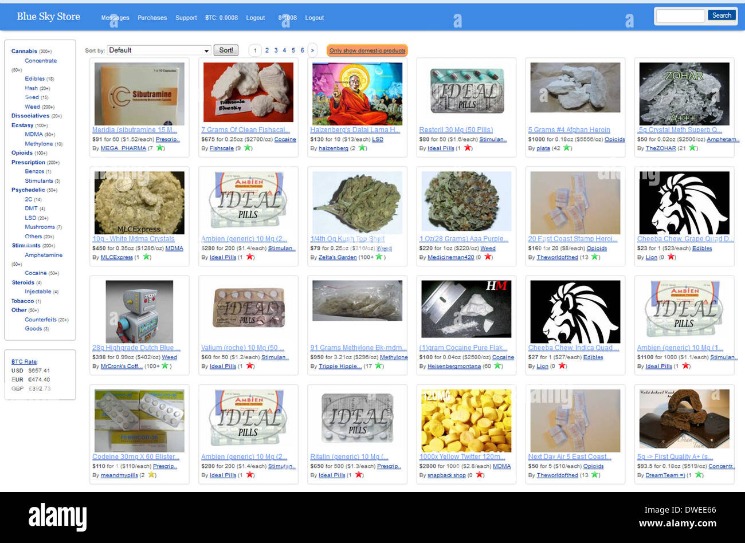Select the Prescription category
This screenshot has width=745, height=543.
click(29, 162)
